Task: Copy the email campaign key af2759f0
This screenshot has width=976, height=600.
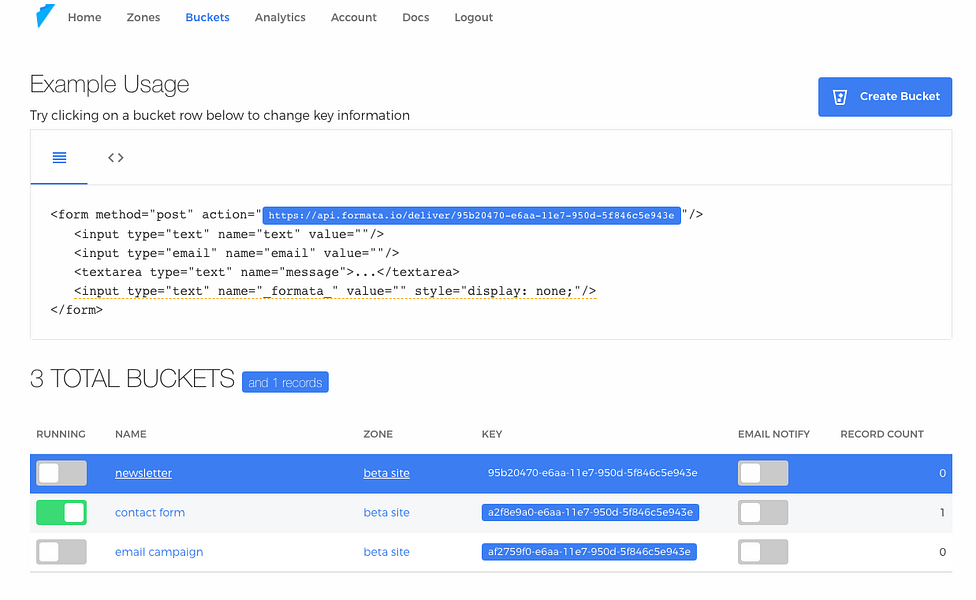Action: tap(589, 552)
